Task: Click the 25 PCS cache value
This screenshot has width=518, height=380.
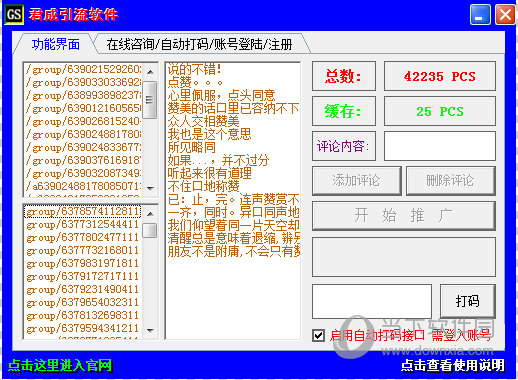Action: [x=440, y=111]
